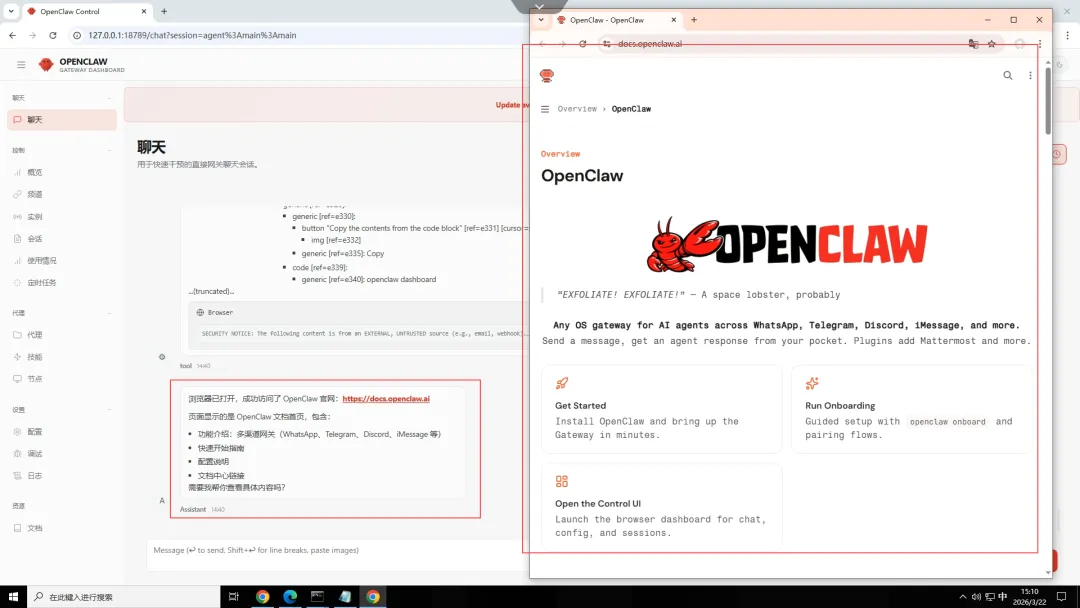The width and height of the screenshot is (1080, 608).
Task: Open 会话 sessions in sidebar
Action: (x=62, y=238)
